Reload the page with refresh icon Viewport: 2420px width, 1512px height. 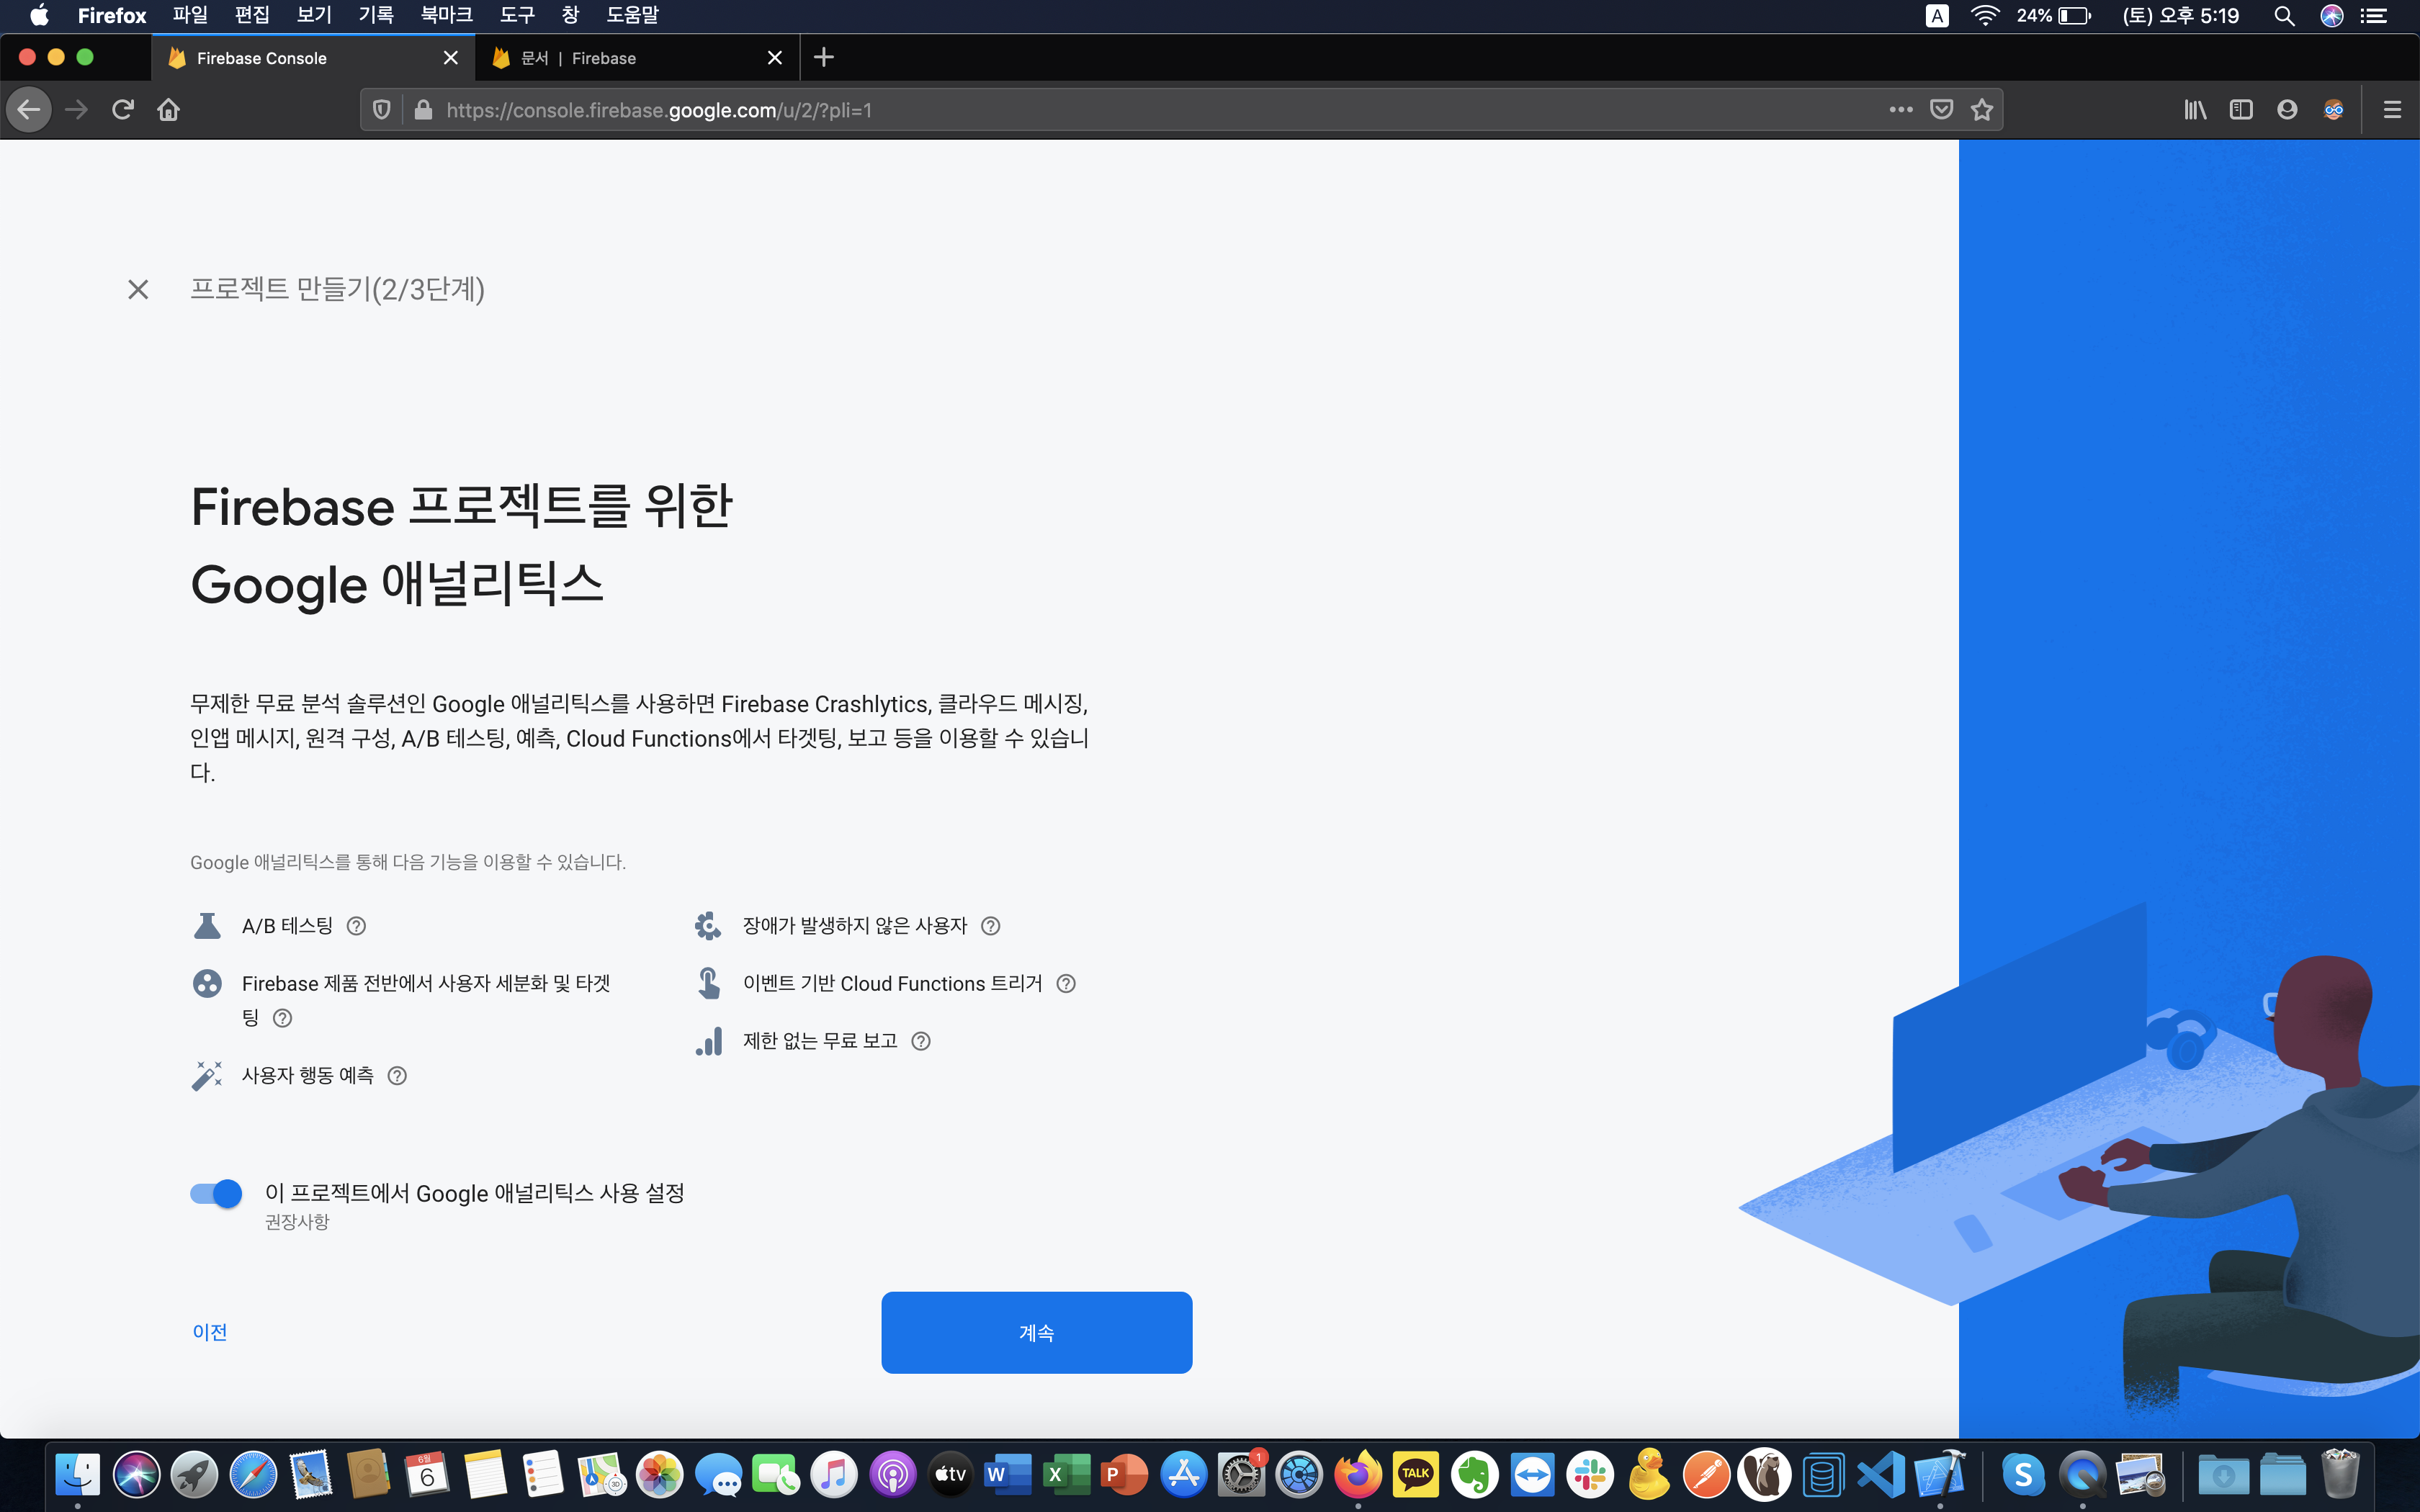coord(123,110)
